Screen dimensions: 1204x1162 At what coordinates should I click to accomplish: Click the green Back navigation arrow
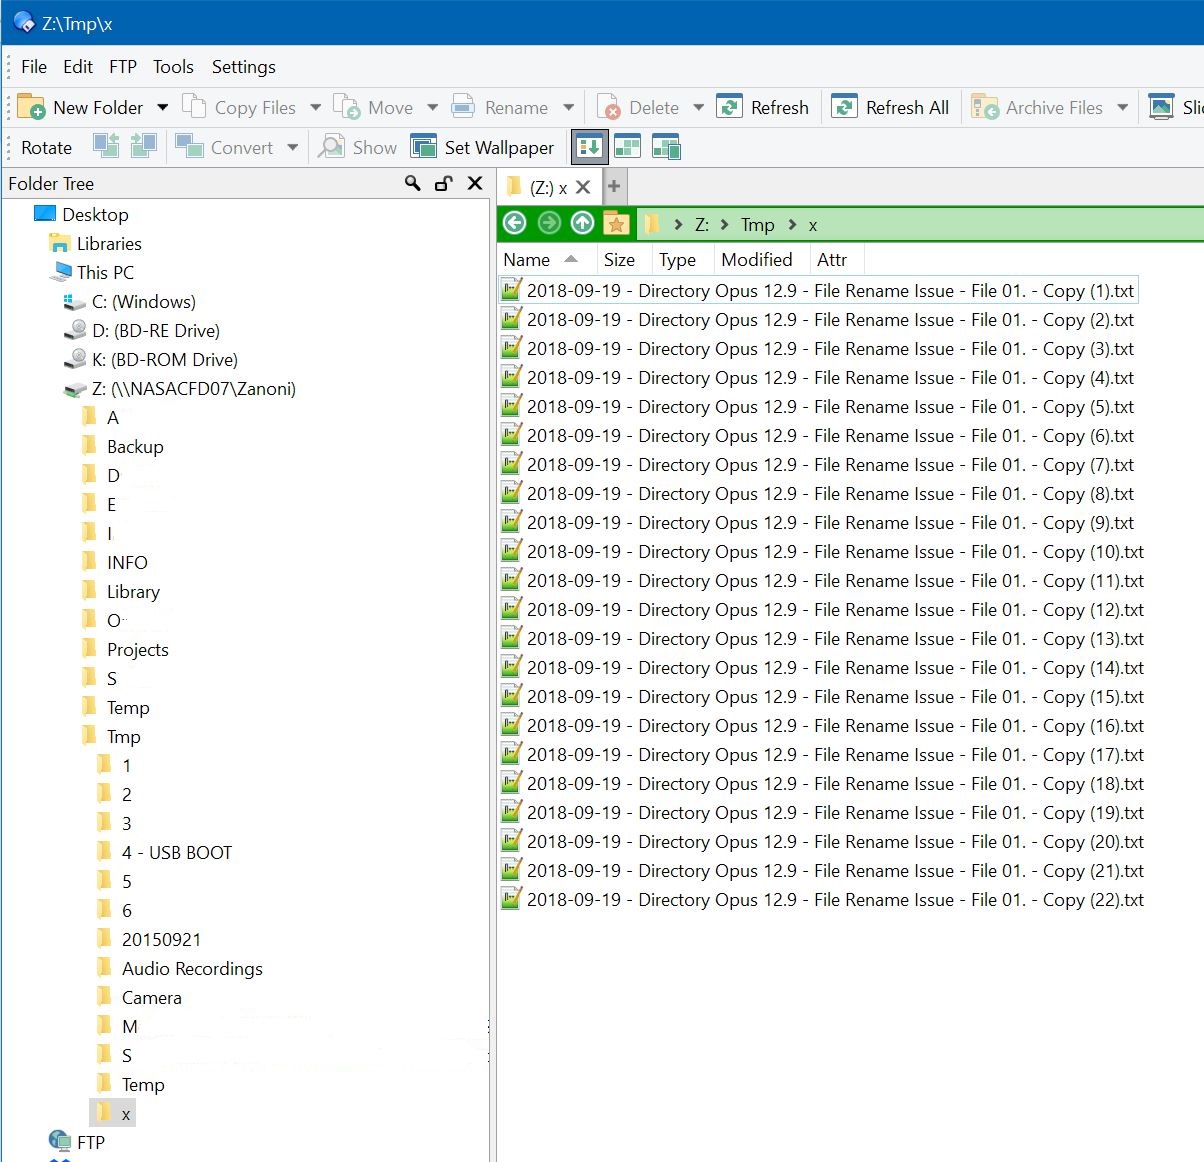pyautogui.click(x=515, y=223)
